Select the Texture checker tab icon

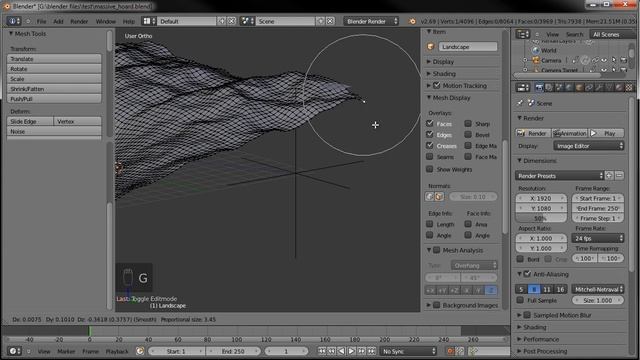629,87
